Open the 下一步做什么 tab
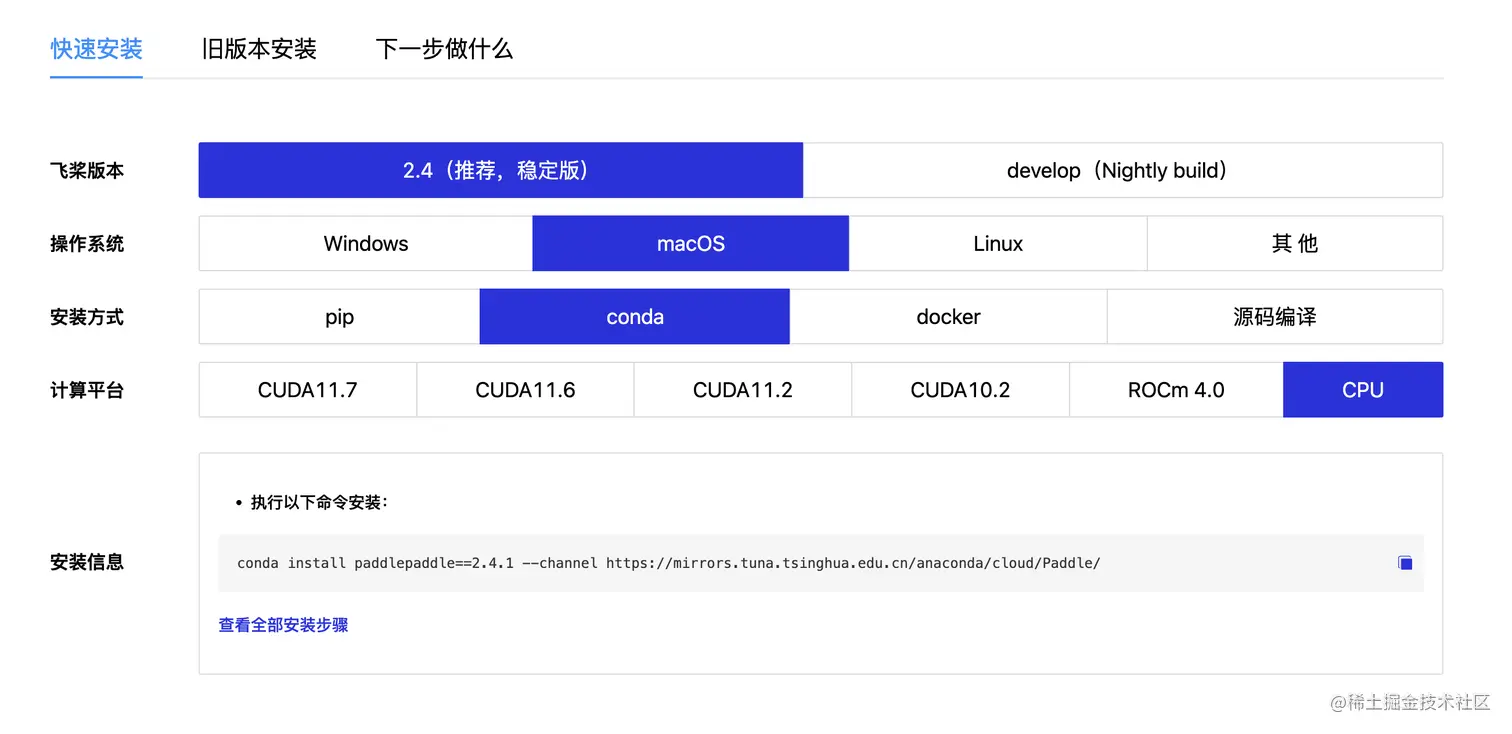The image size is (1512, 734). (x=444, y=49)
